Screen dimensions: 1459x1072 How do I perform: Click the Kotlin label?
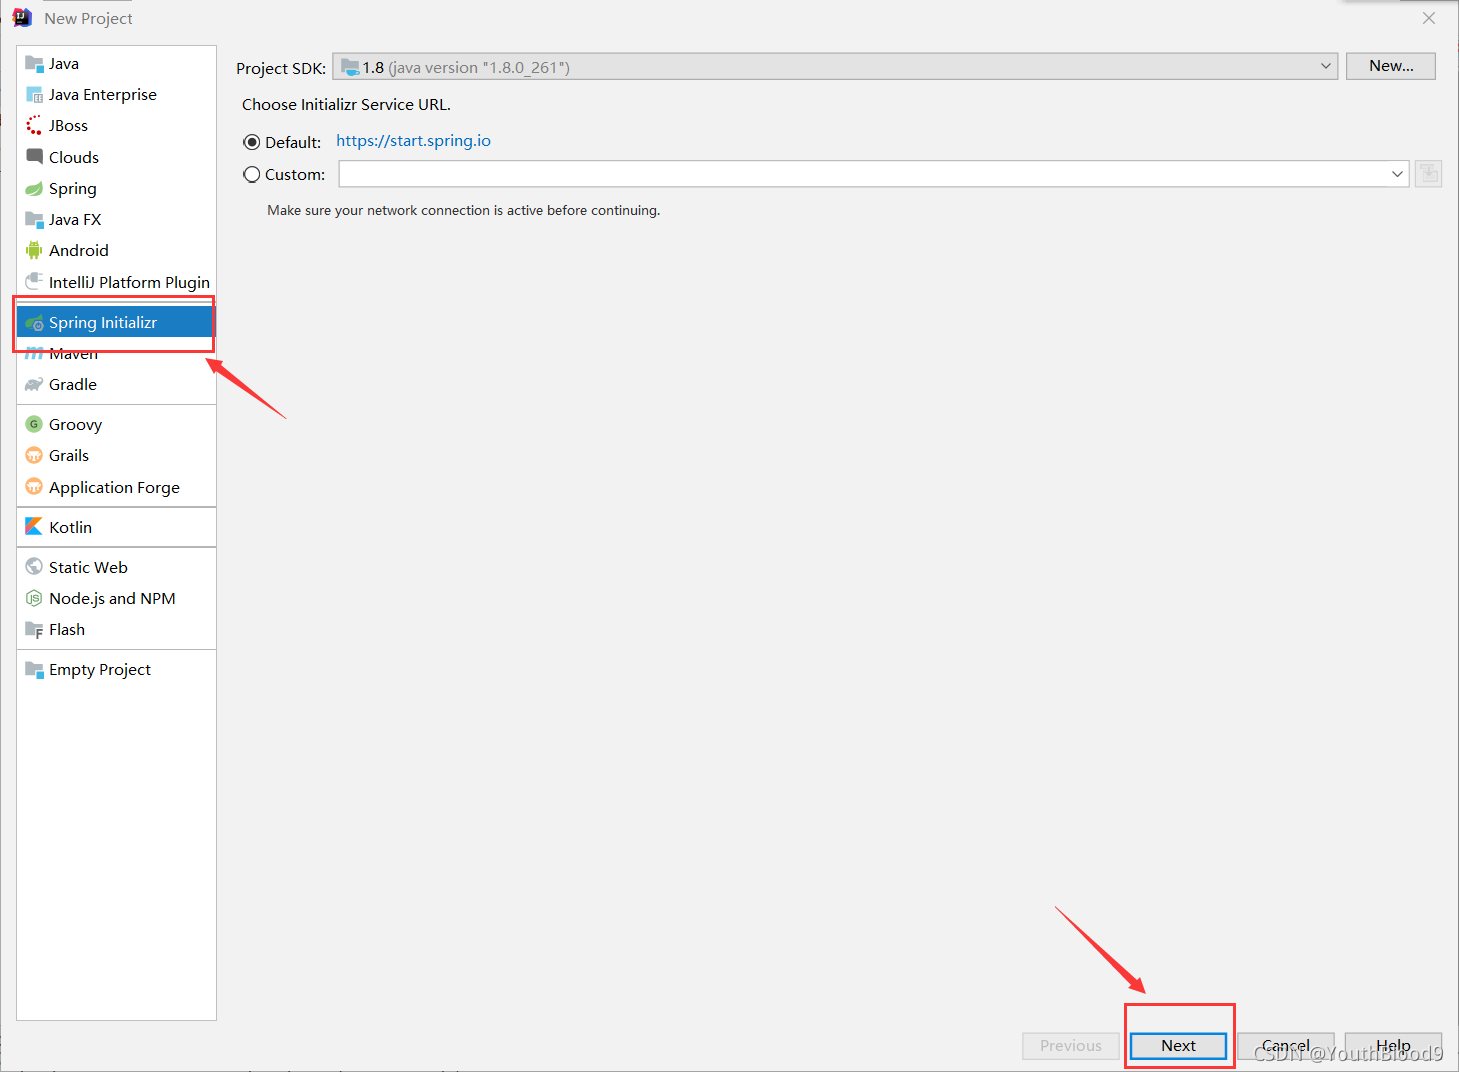click(x=70, y=527)
